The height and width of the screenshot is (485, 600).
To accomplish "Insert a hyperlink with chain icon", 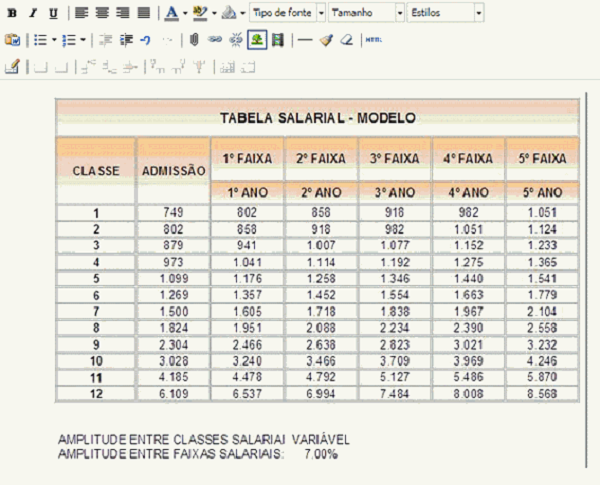I will 214,40.
